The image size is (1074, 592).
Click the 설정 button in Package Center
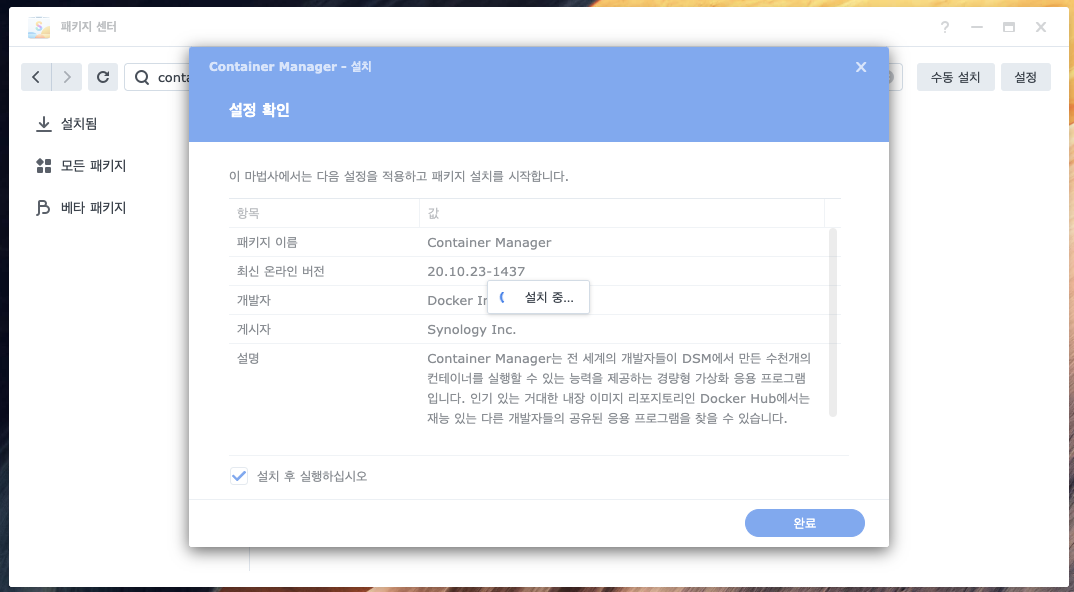pos(1025,77)
